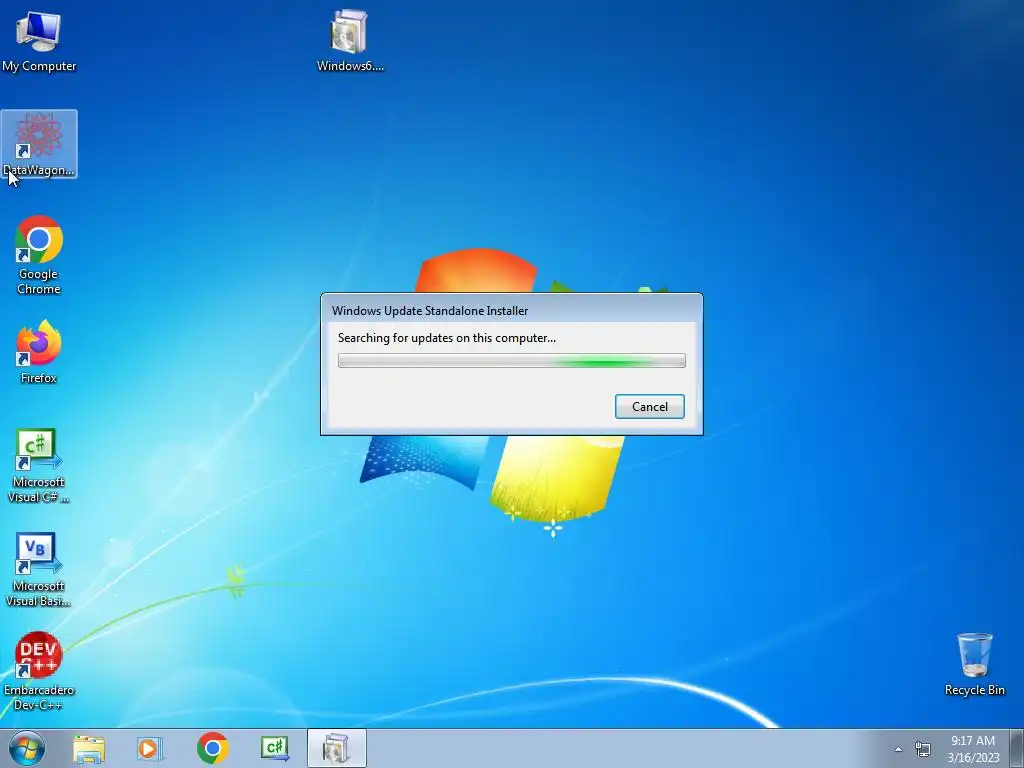Screen dimensions: 1024x768
Task: Select Microsoft Visual C# desktop shortcut
Action: click(39, 466)
